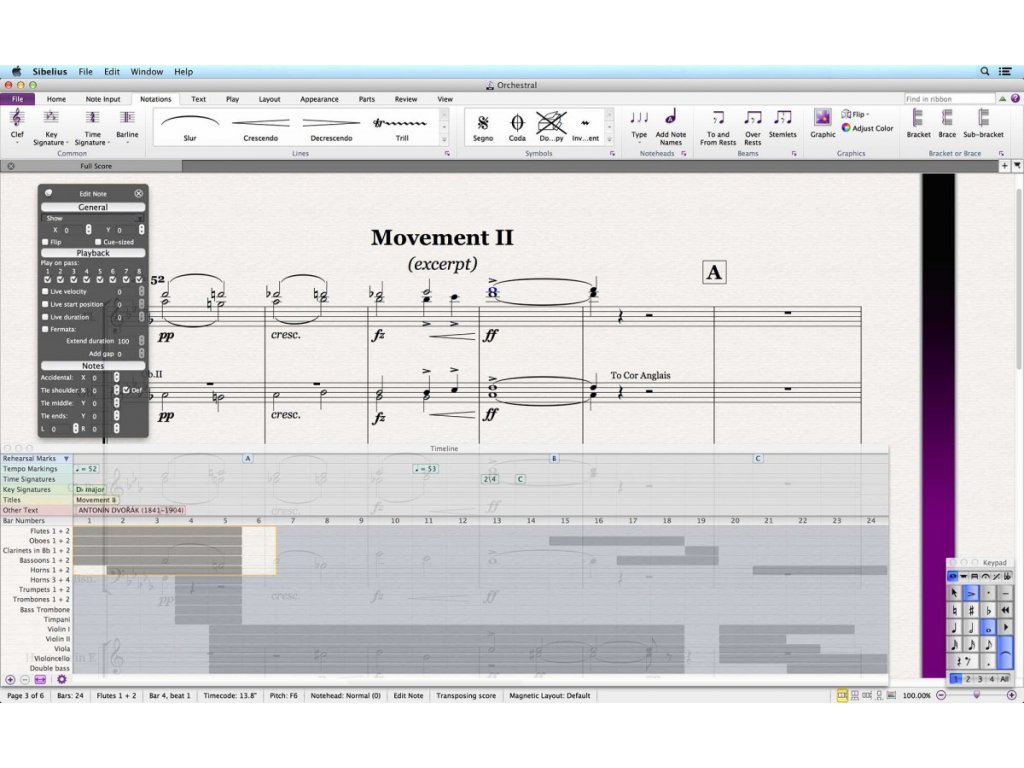
Task: Add a Bracket
Action: pyautogui.click(x=918, y=123)
